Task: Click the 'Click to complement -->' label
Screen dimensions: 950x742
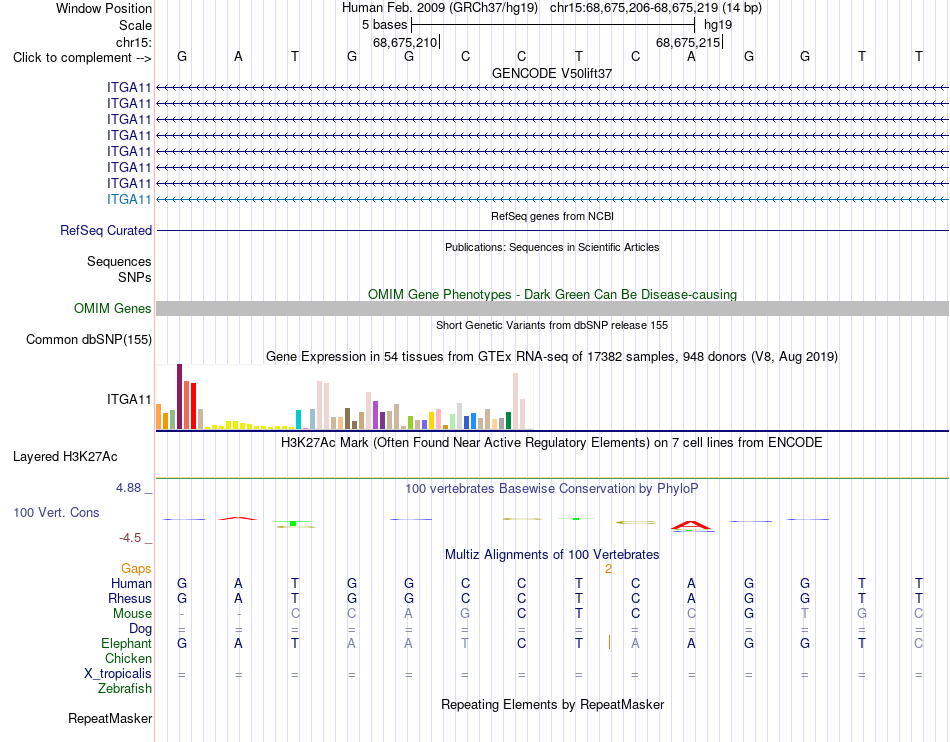Action: 82,58
